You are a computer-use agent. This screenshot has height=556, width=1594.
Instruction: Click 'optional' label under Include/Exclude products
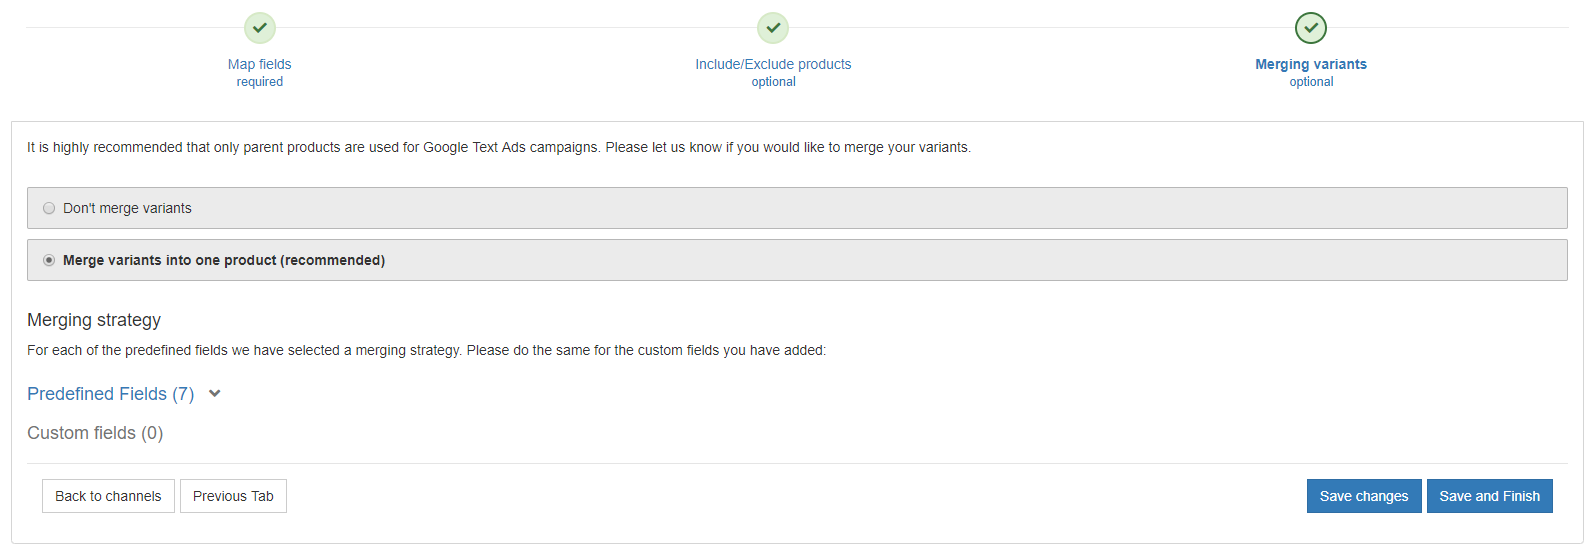pos(774,82)
